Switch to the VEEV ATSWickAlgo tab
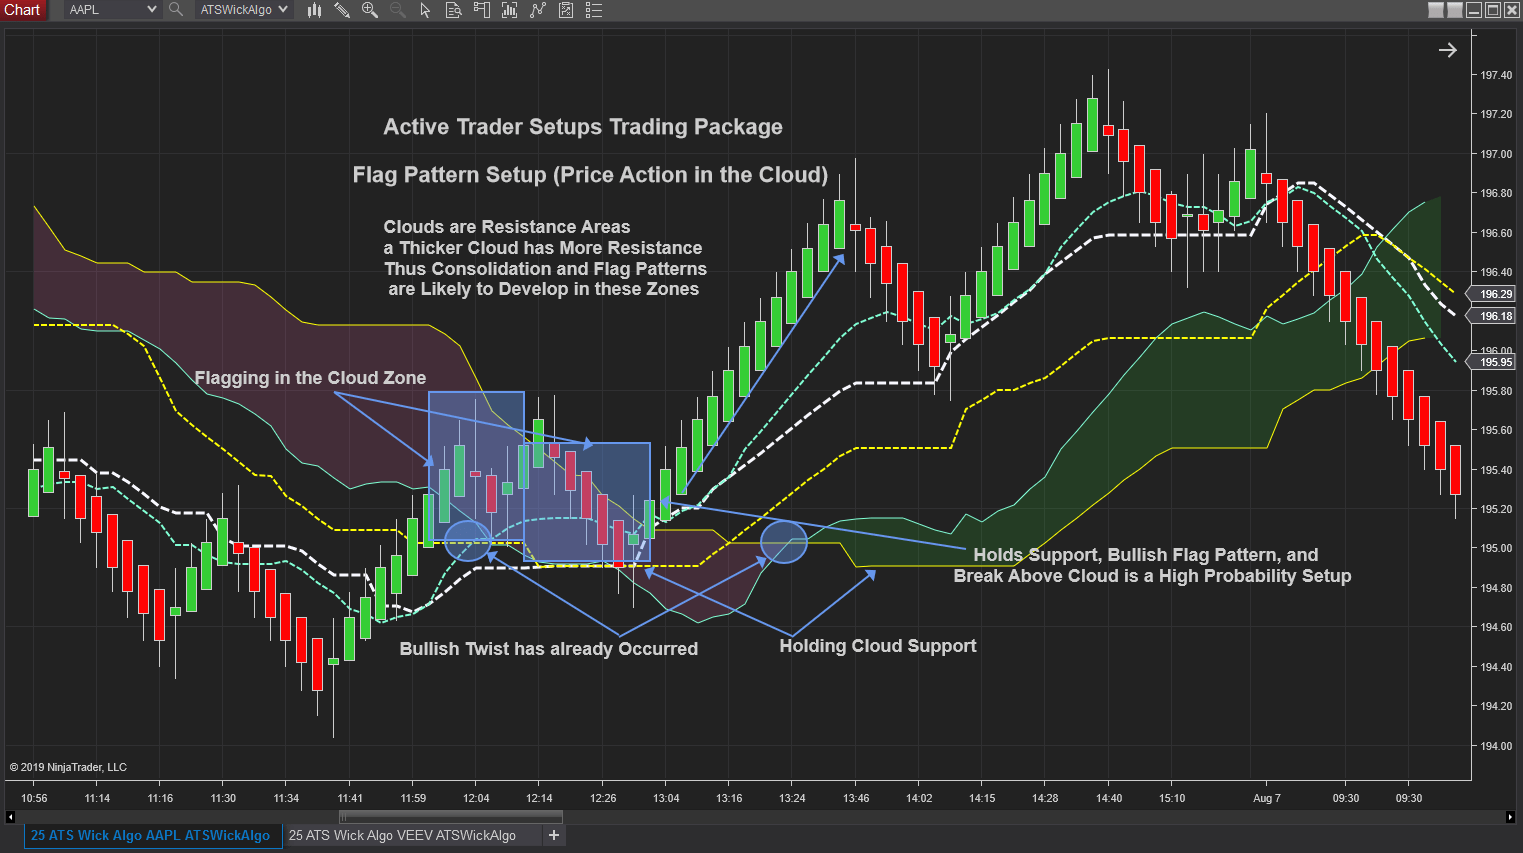This screenshot has height=853, width=1523. tap(412, 835)
